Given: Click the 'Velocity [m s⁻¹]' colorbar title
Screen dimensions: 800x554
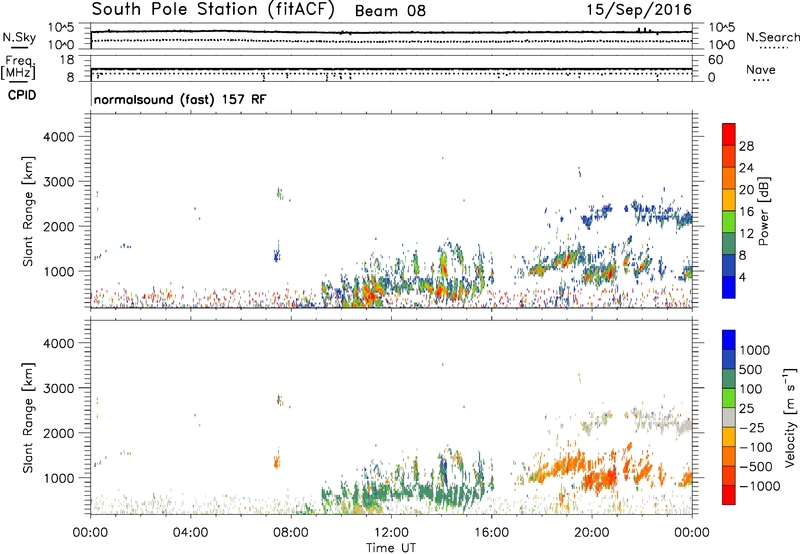Looking at the screenshot, I should (x=790, y=417).
